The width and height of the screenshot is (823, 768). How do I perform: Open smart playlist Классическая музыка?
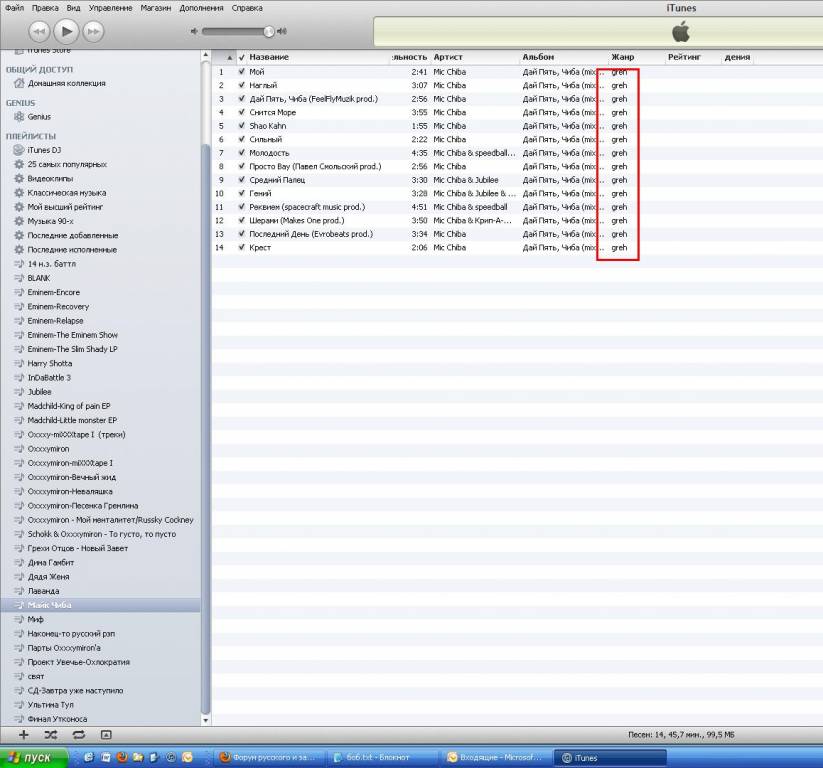coord(67,193)
